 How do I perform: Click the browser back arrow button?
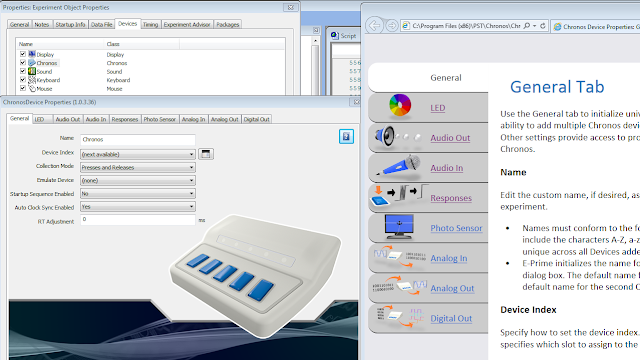click(x=374, y=26)
